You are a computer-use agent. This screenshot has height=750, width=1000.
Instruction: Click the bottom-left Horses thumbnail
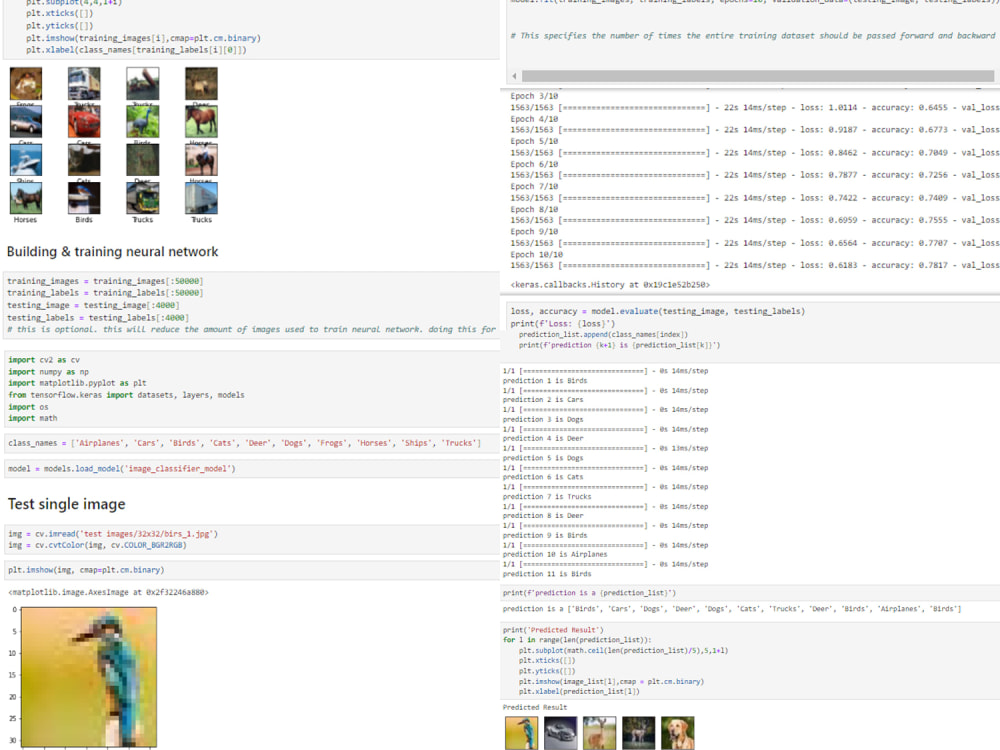26,197
